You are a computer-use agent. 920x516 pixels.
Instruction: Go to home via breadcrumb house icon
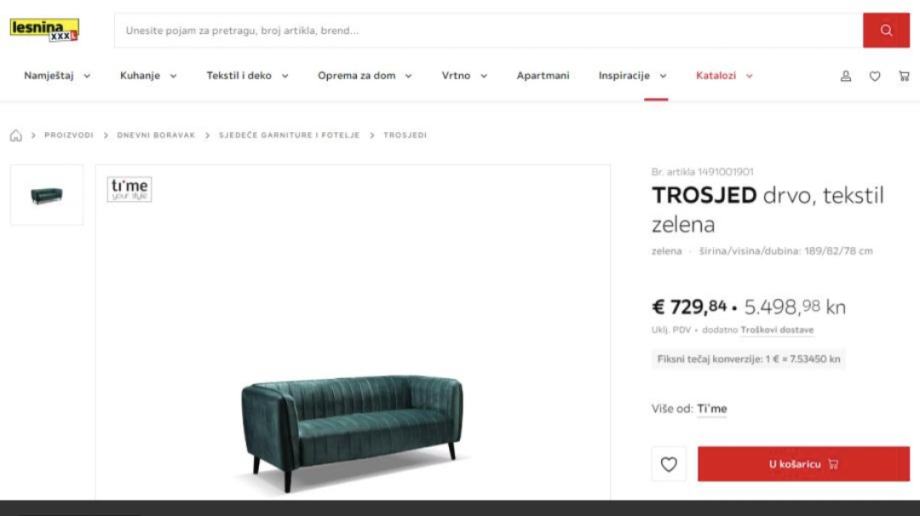(16, 136)
